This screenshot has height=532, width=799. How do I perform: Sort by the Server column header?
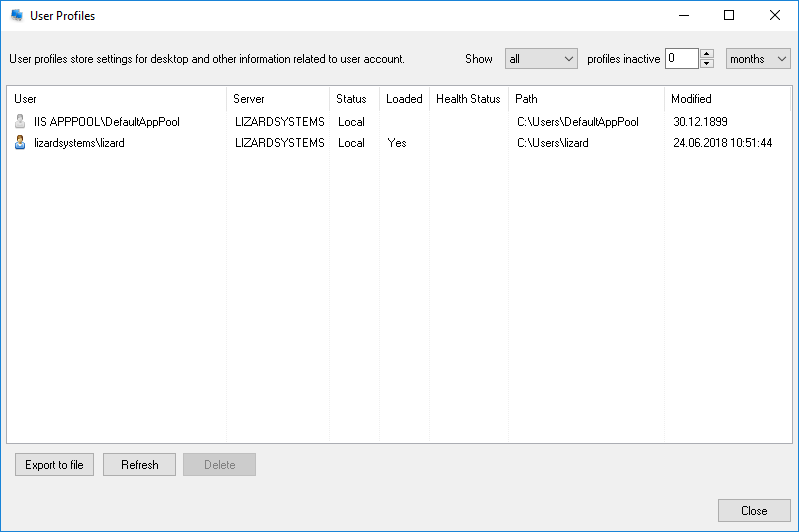(277, 99)
